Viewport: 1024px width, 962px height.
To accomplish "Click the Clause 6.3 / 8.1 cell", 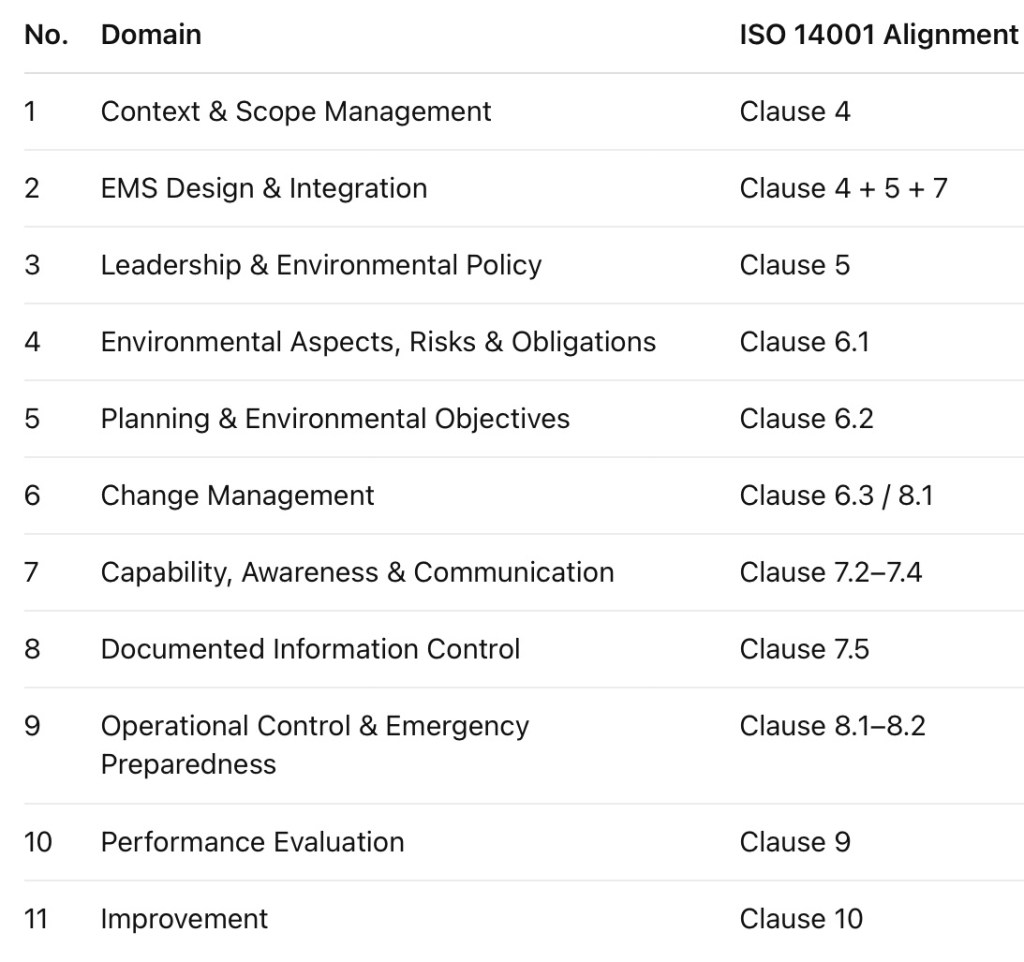I will [836, 495].
